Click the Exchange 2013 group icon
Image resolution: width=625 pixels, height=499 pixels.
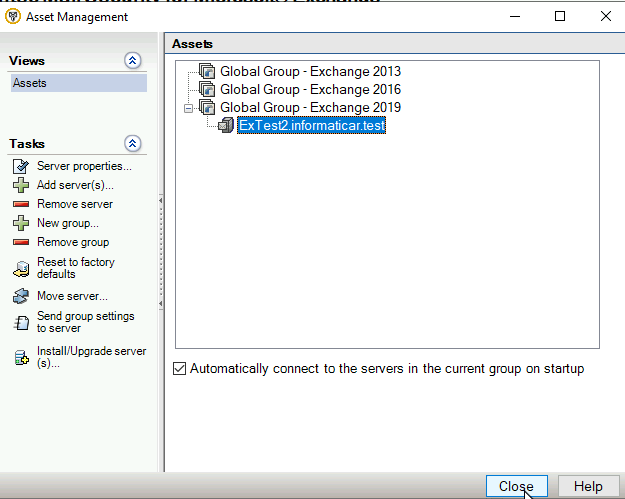207,71
